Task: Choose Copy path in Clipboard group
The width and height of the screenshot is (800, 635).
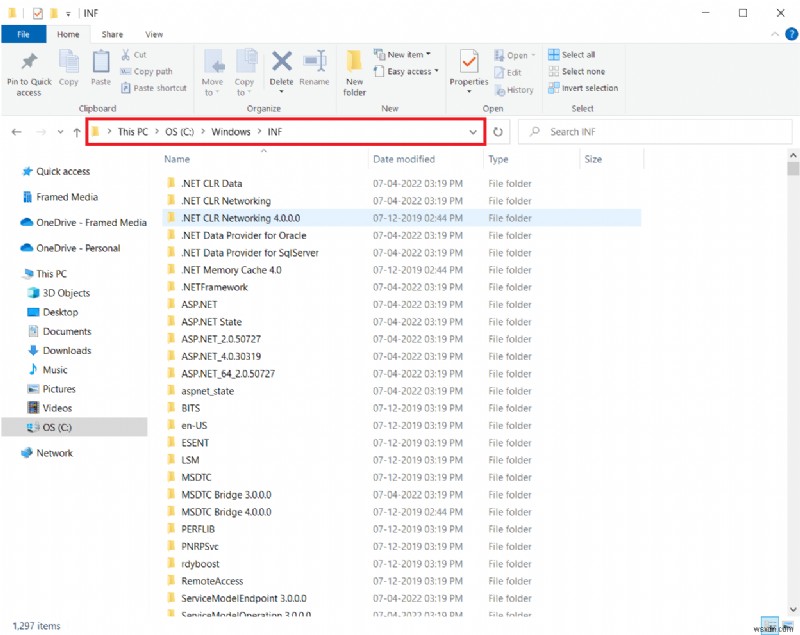Action: coord(146,71)
